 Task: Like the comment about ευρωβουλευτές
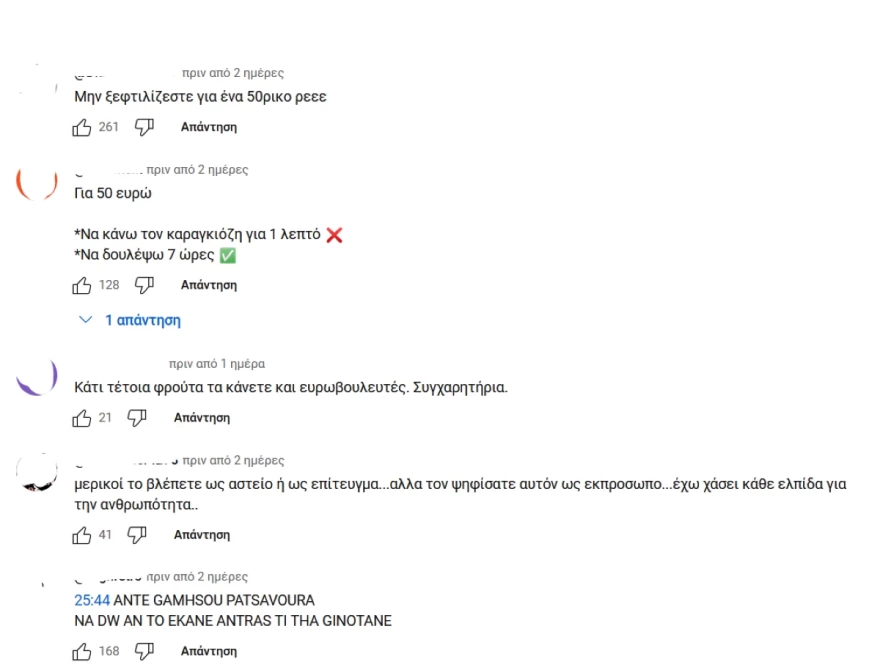coord(82,417)
